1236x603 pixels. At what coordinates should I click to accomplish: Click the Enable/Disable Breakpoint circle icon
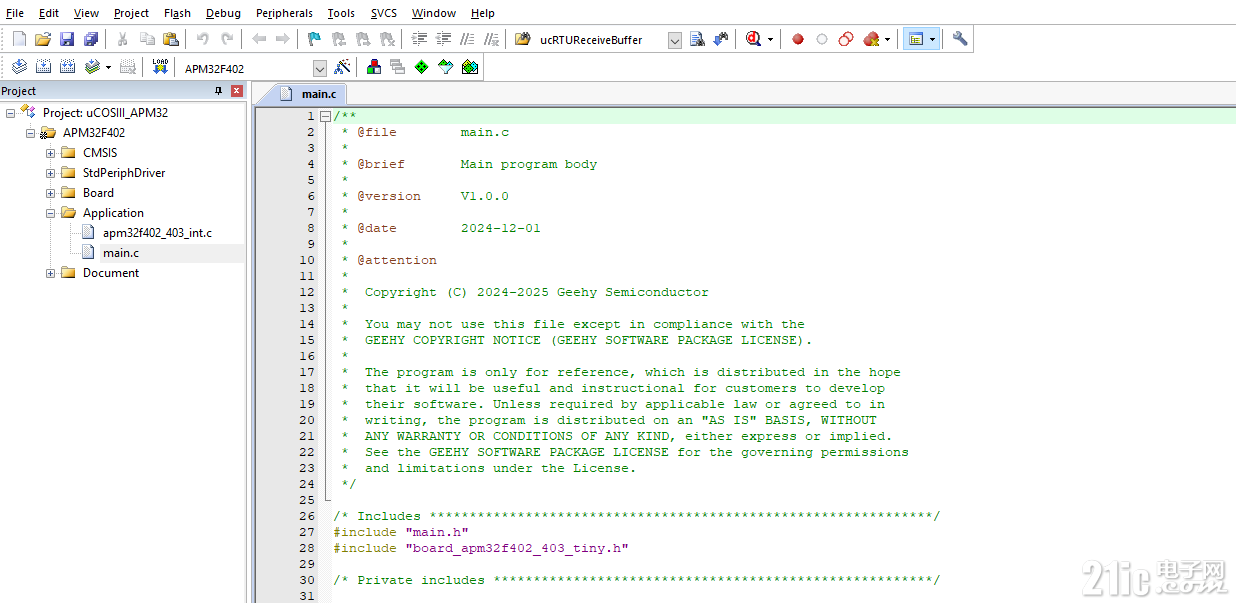[822, 39]
